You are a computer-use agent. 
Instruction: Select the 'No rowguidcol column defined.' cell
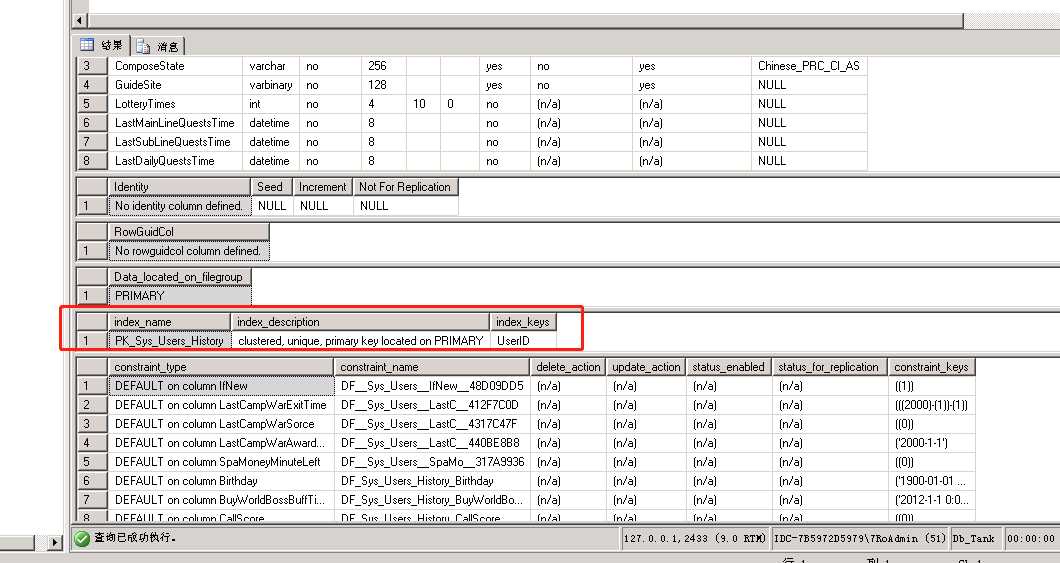[189, 251]
